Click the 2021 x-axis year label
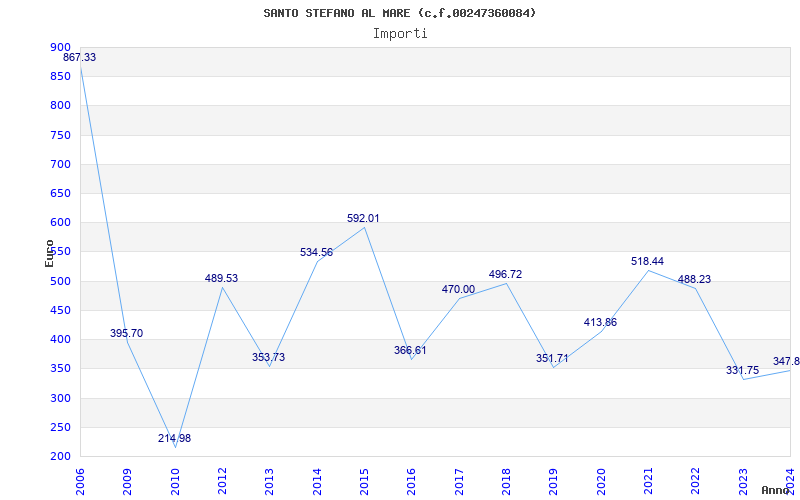 coord(648,482)
